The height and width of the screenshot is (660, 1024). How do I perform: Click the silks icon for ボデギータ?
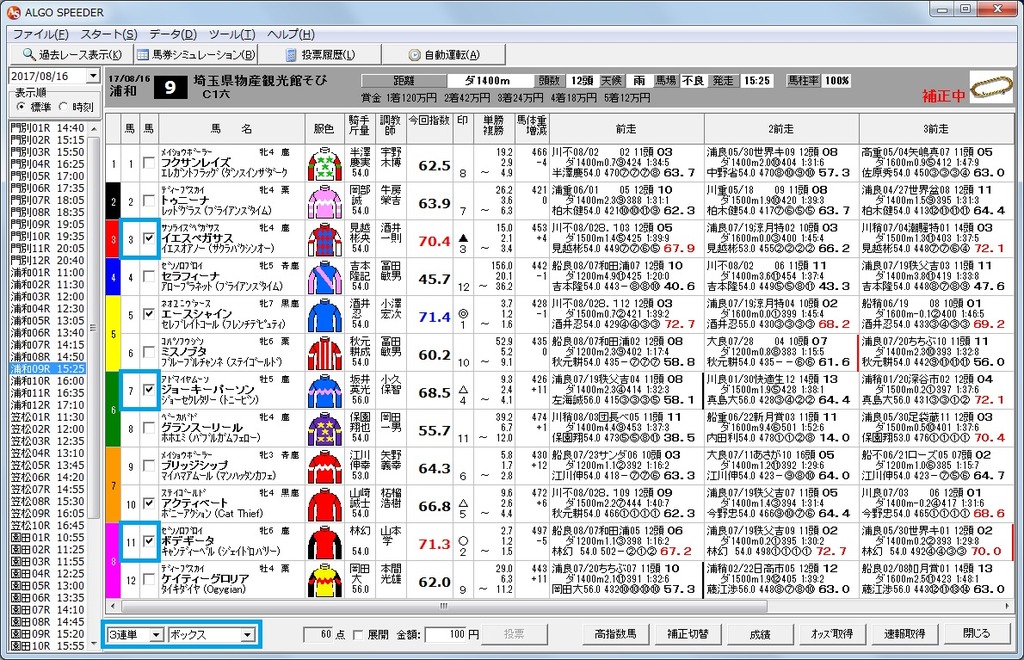tap(325, 542)
